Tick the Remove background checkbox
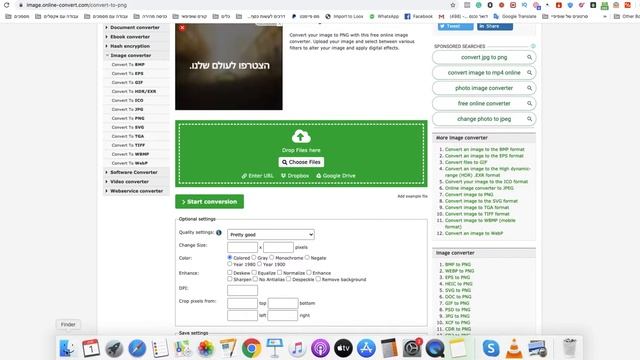 pos(318,279)
